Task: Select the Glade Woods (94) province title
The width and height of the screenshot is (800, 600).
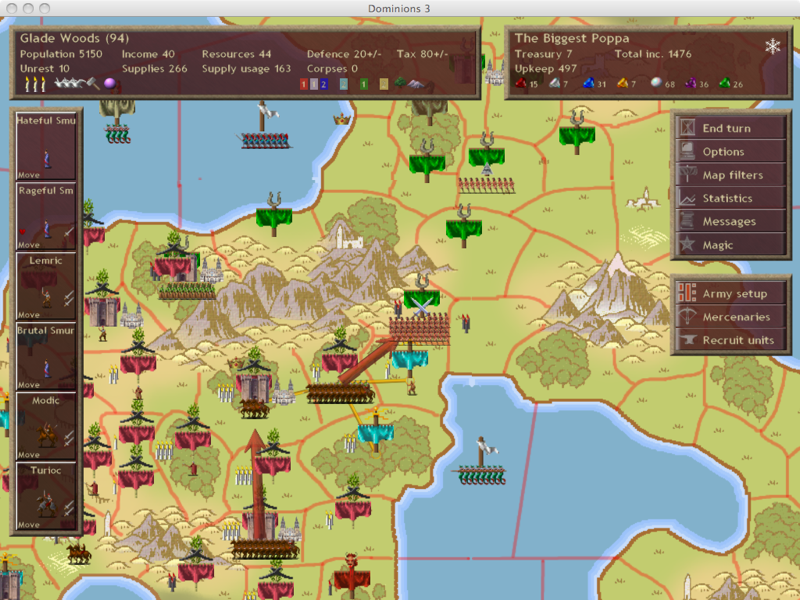Action: 74,38
